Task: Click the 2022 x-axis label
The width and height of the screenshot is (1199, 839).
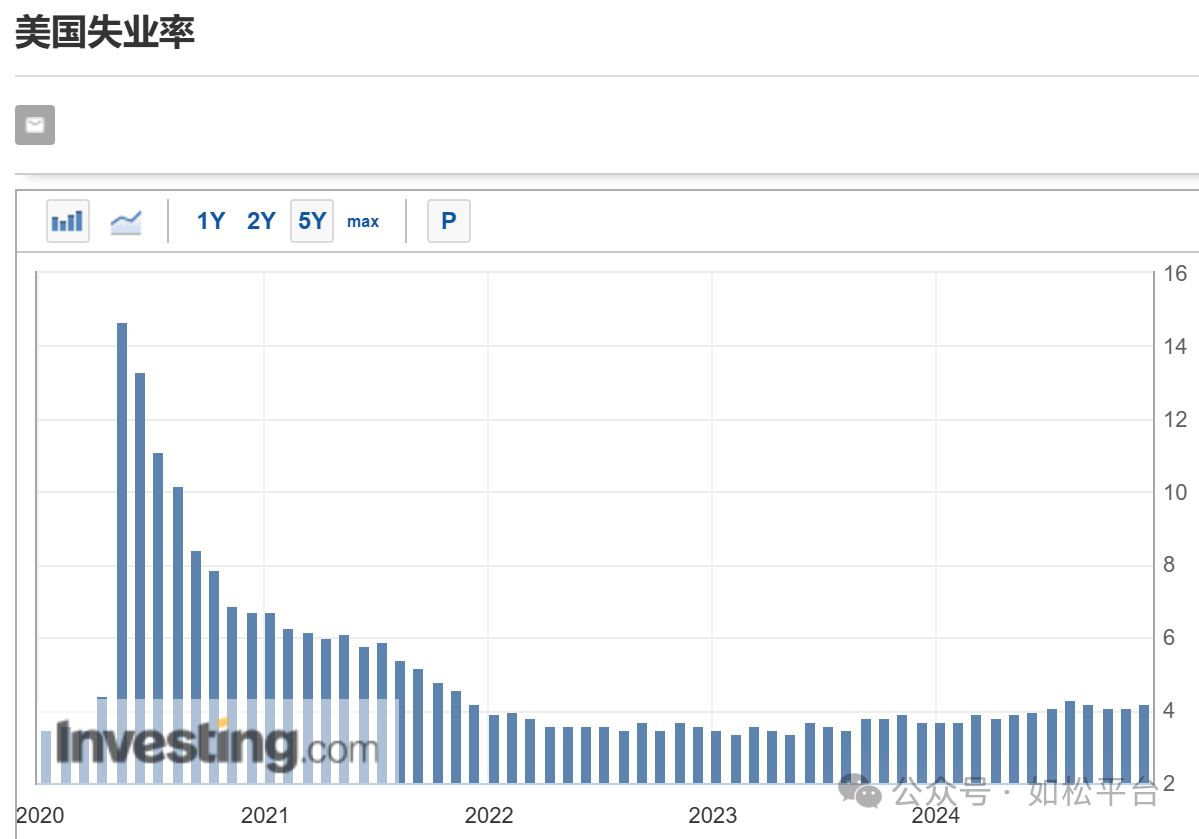Action: coord(489,815)
